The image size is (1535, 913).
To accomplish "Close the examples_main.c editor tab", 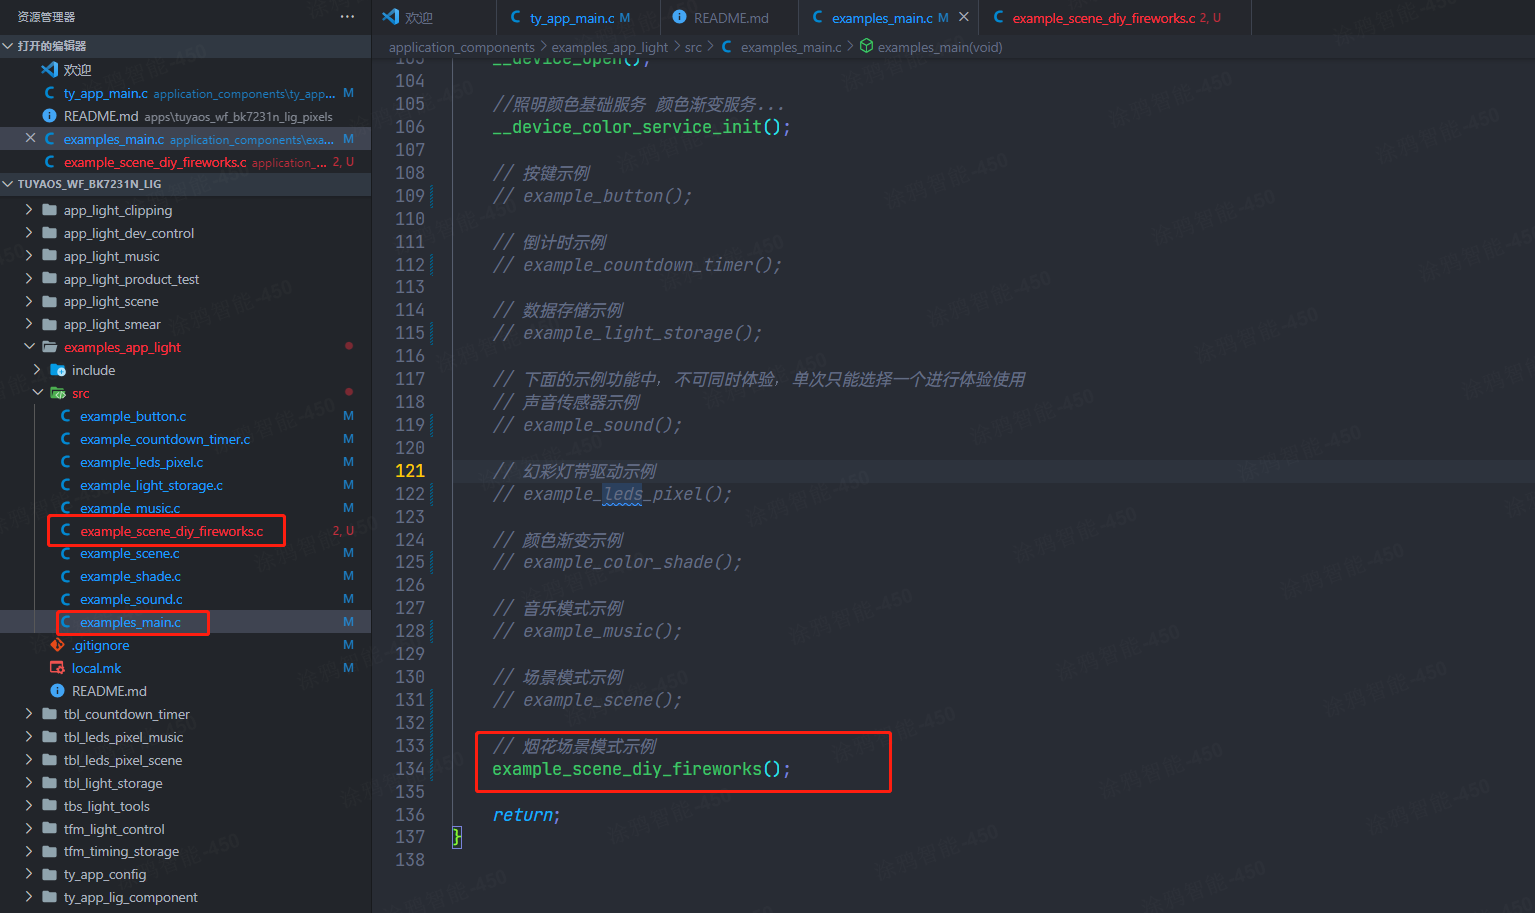I will 964,17.
